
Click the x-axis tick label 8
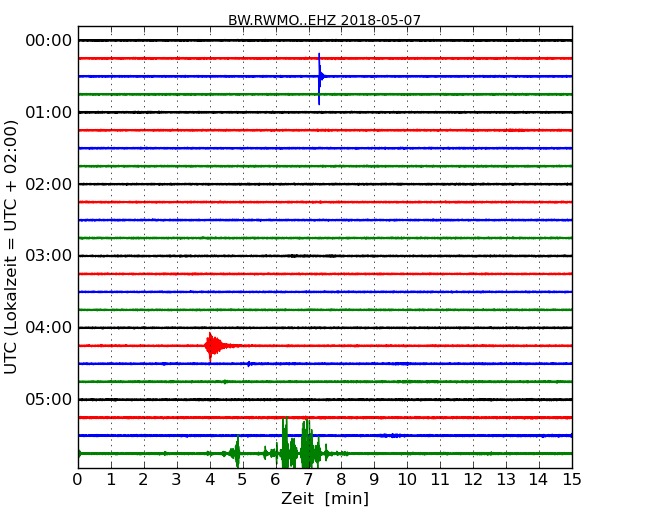click(x=341, y=480)
